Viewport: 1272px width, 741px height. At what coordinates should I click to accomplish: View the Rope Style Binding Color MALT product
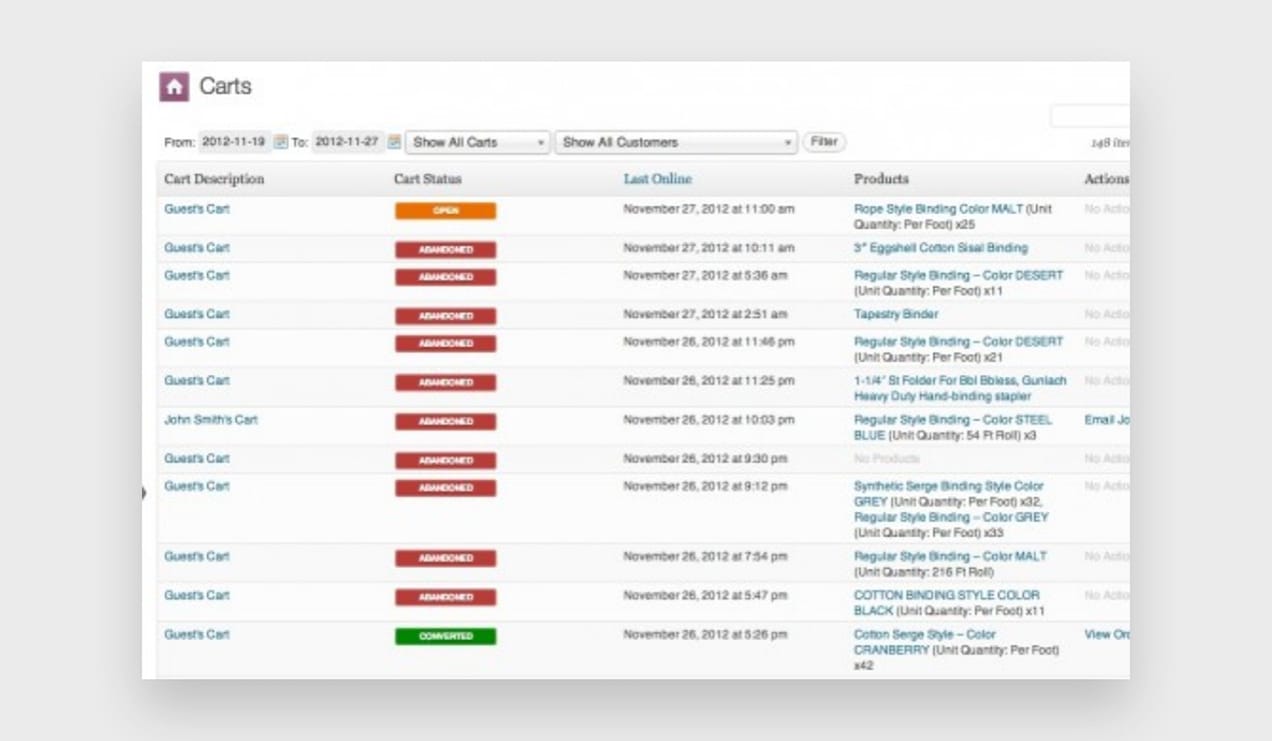coord(948,210)
